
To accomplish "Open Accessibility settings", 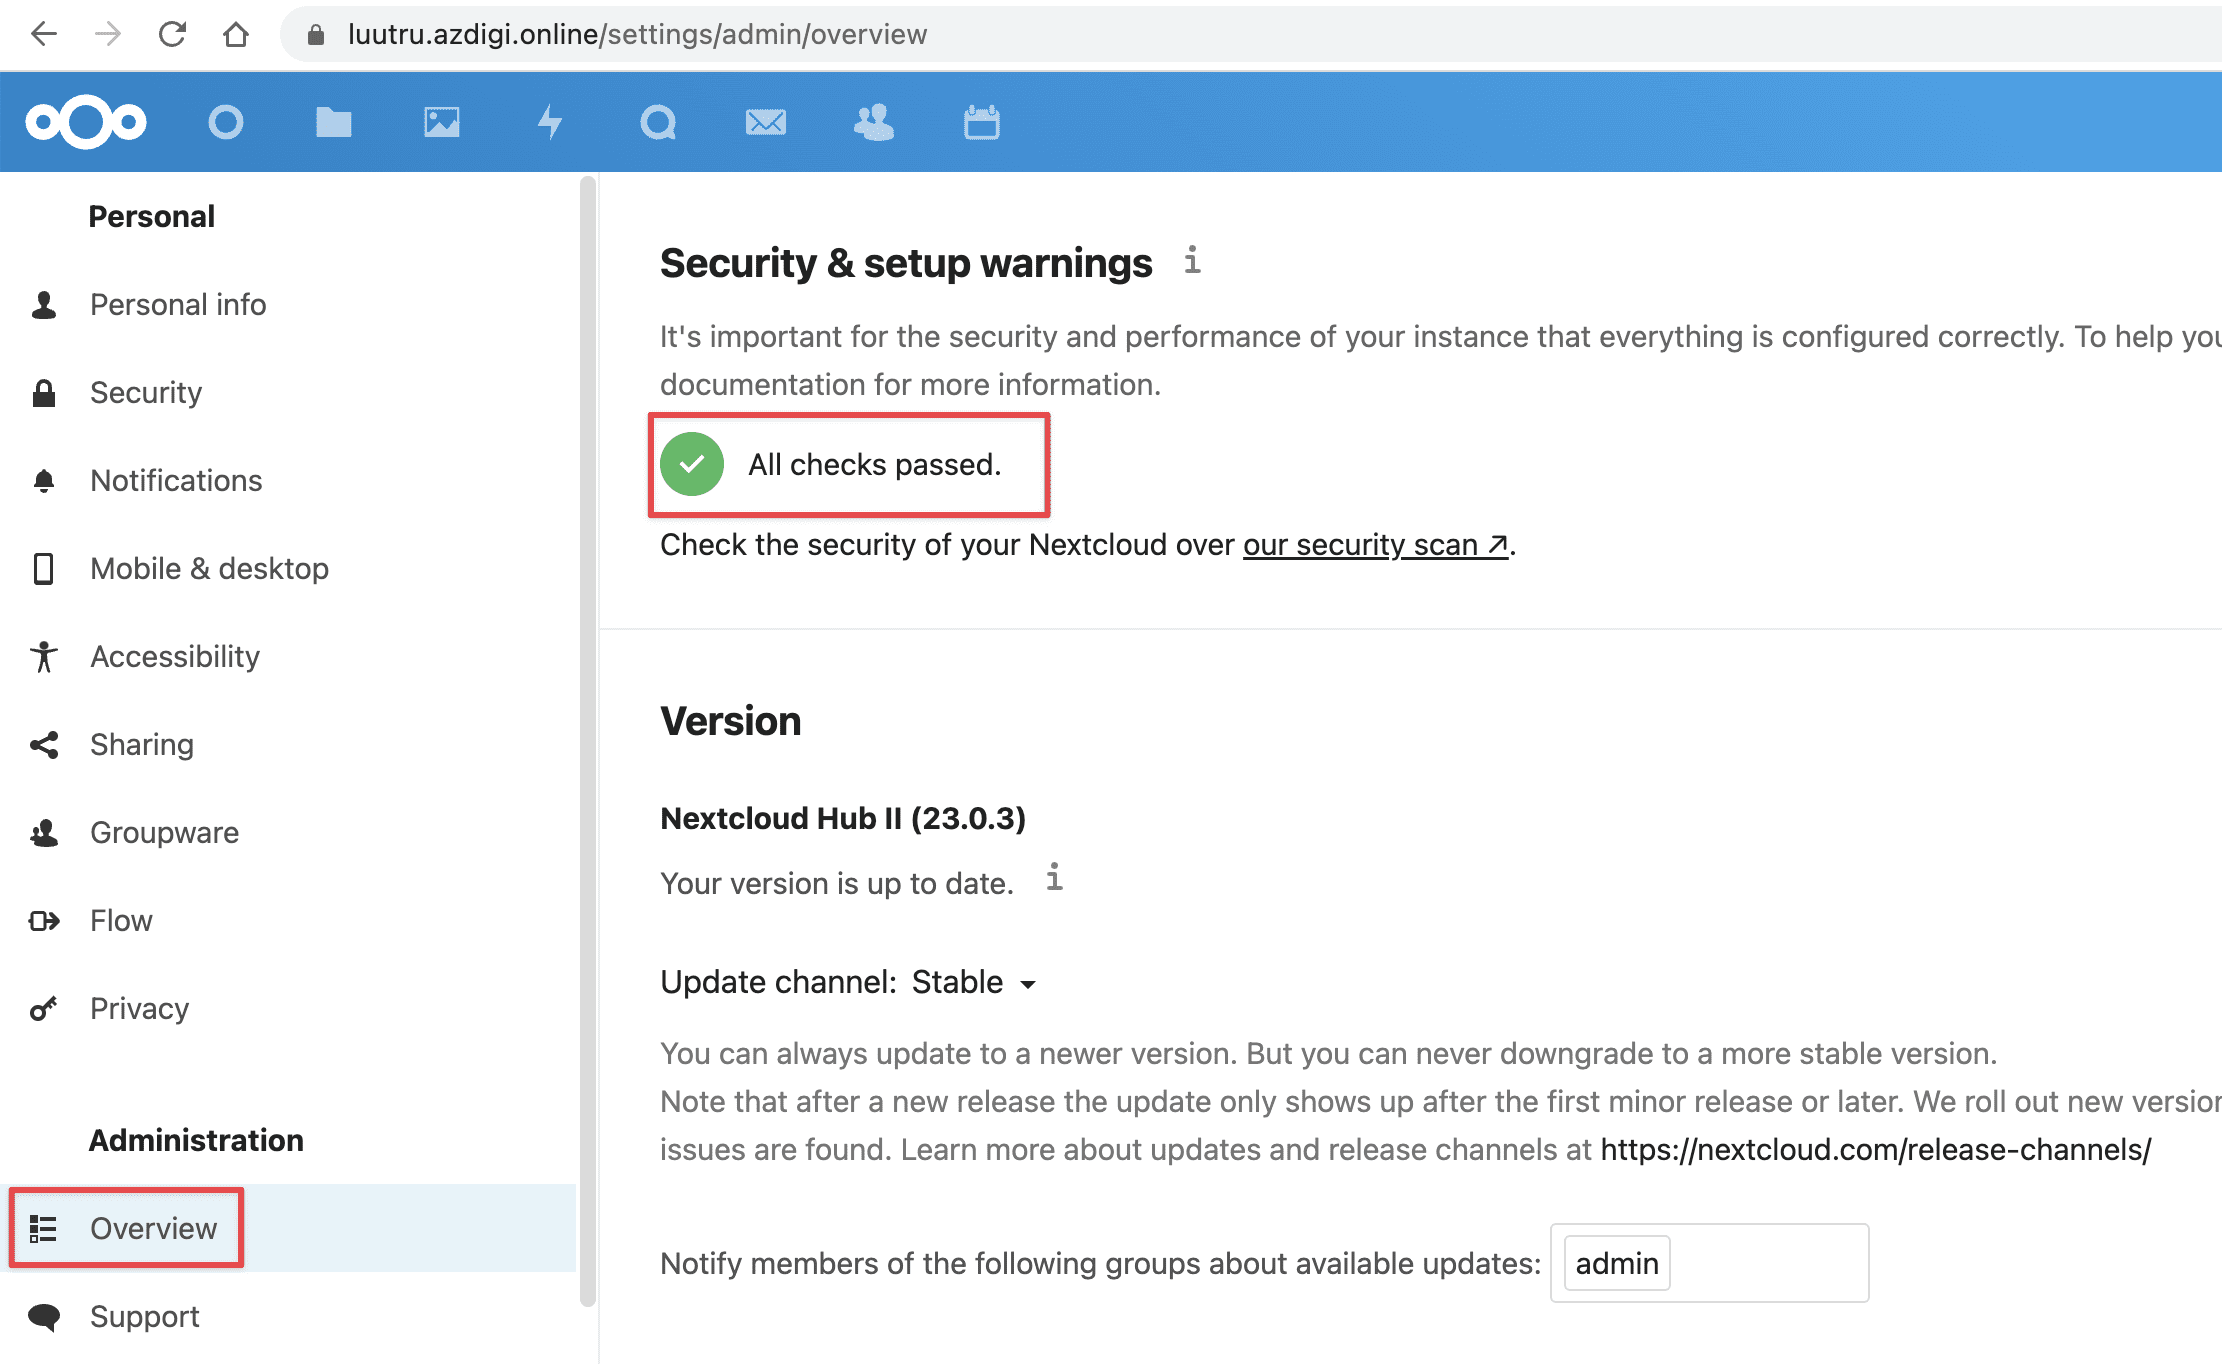I will pos(288,656).
